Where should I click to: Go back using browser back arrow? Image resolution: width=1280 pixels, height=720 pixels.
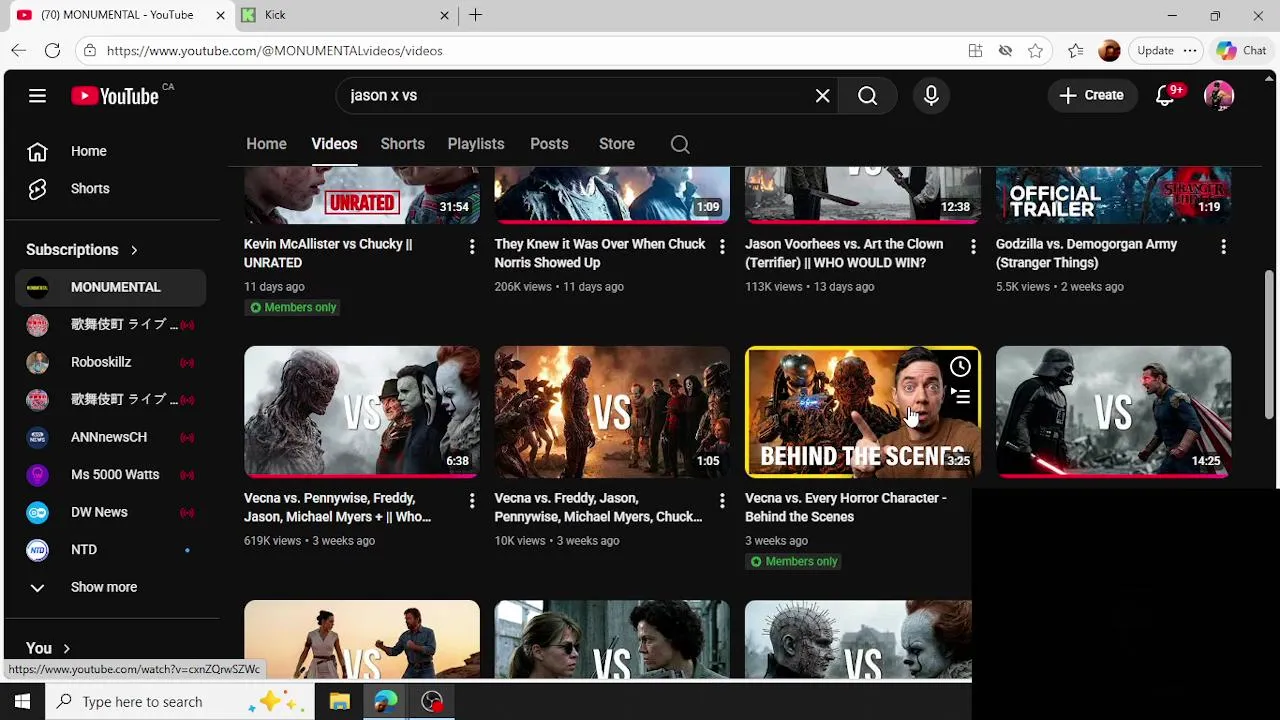pyautogui.click(x=19, y=51)
